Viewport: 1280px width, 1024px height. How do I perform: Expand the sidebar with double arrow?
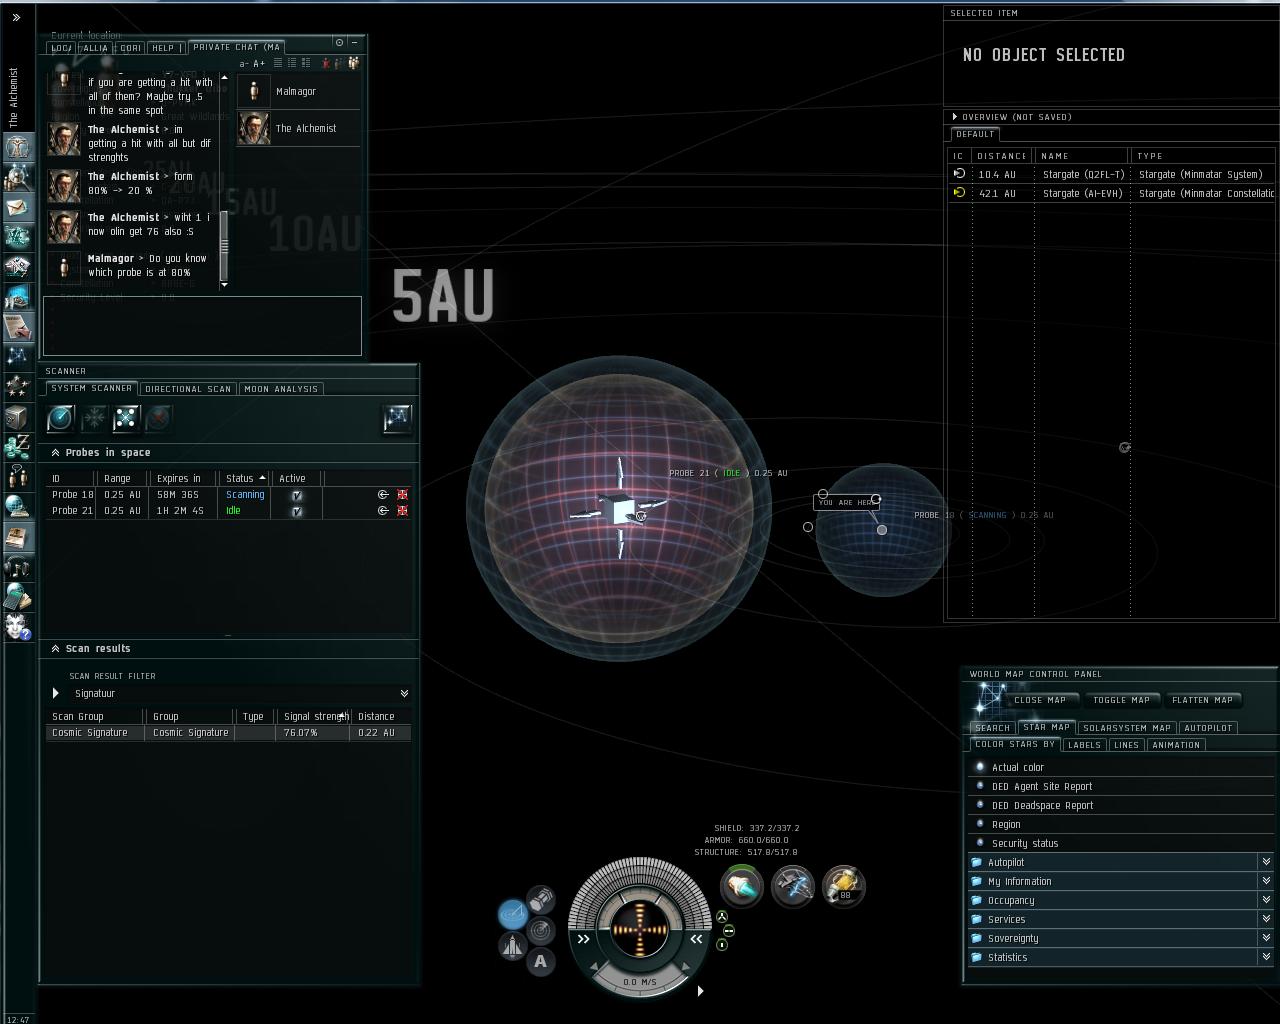pyautogui.click(x=16, y=17)
